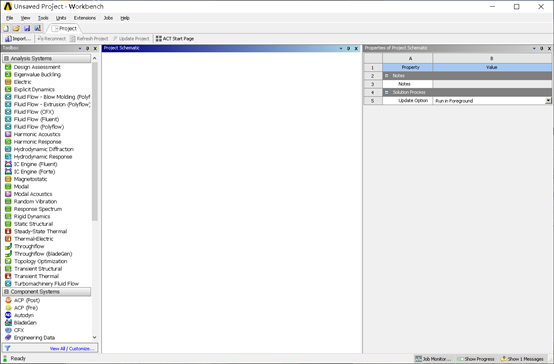Open the Help menu
Screen dimensions: 554x364
click(x=125, y=18)
